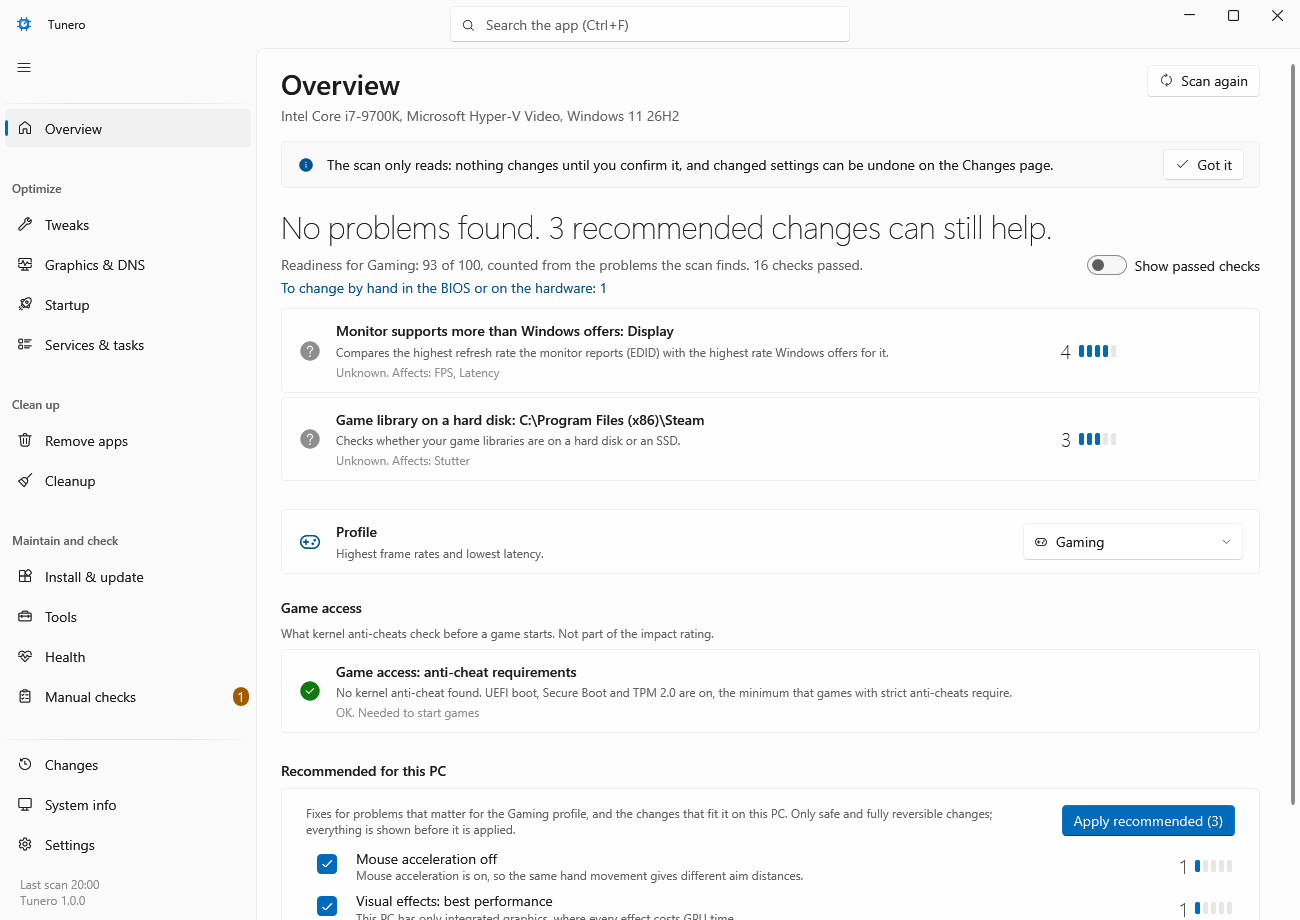
Task: Dismiss the info banner with Got it
Action: pos(1203,165)
